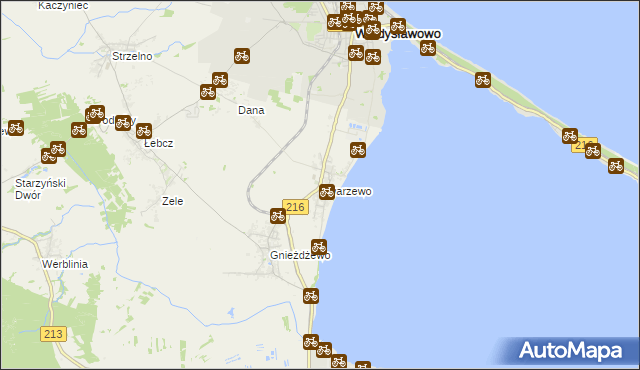640x370 pixels.
Task: Click the bicycle marker northeast of Dana
Action: tap(242, 56)
